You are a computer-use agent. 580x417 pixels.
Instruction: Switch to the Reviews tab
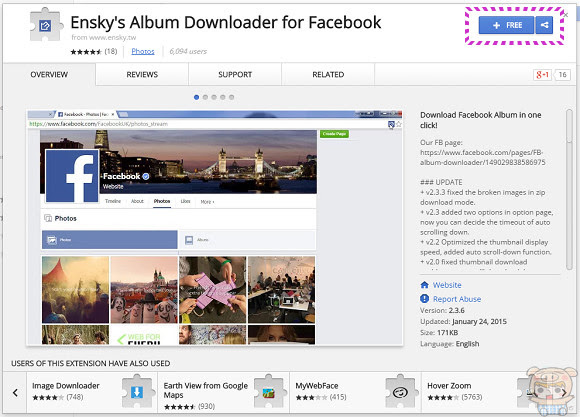coord(142,74)
